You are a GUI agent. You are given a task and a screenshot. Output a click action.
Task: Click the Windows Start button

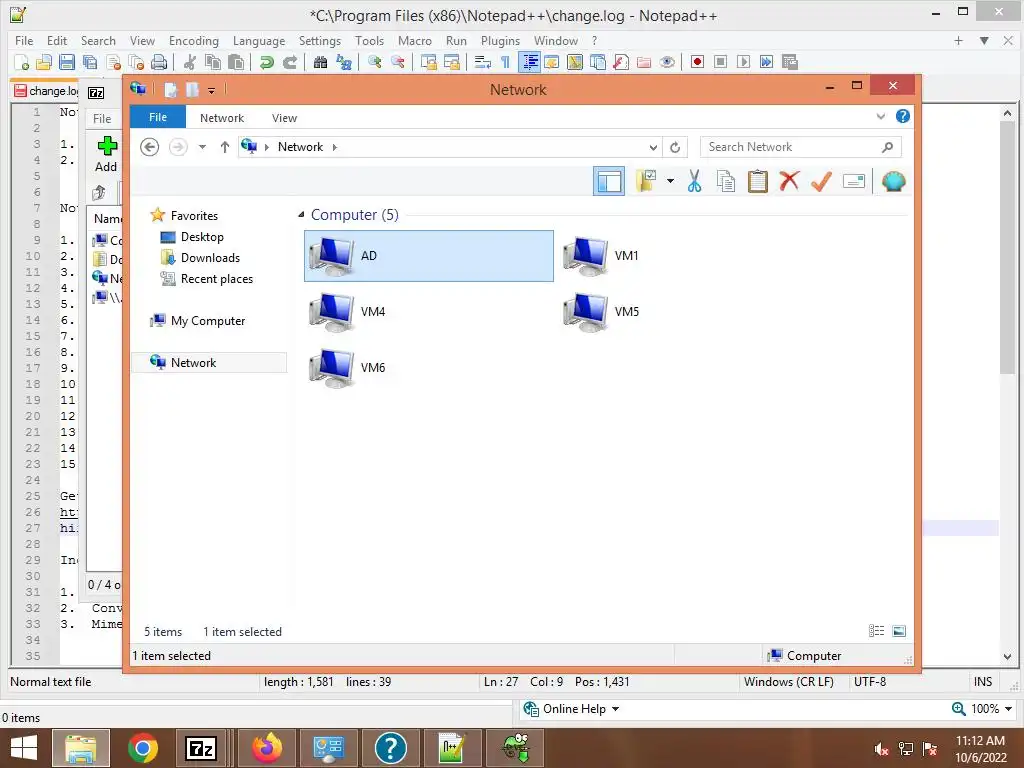(23, 748)
